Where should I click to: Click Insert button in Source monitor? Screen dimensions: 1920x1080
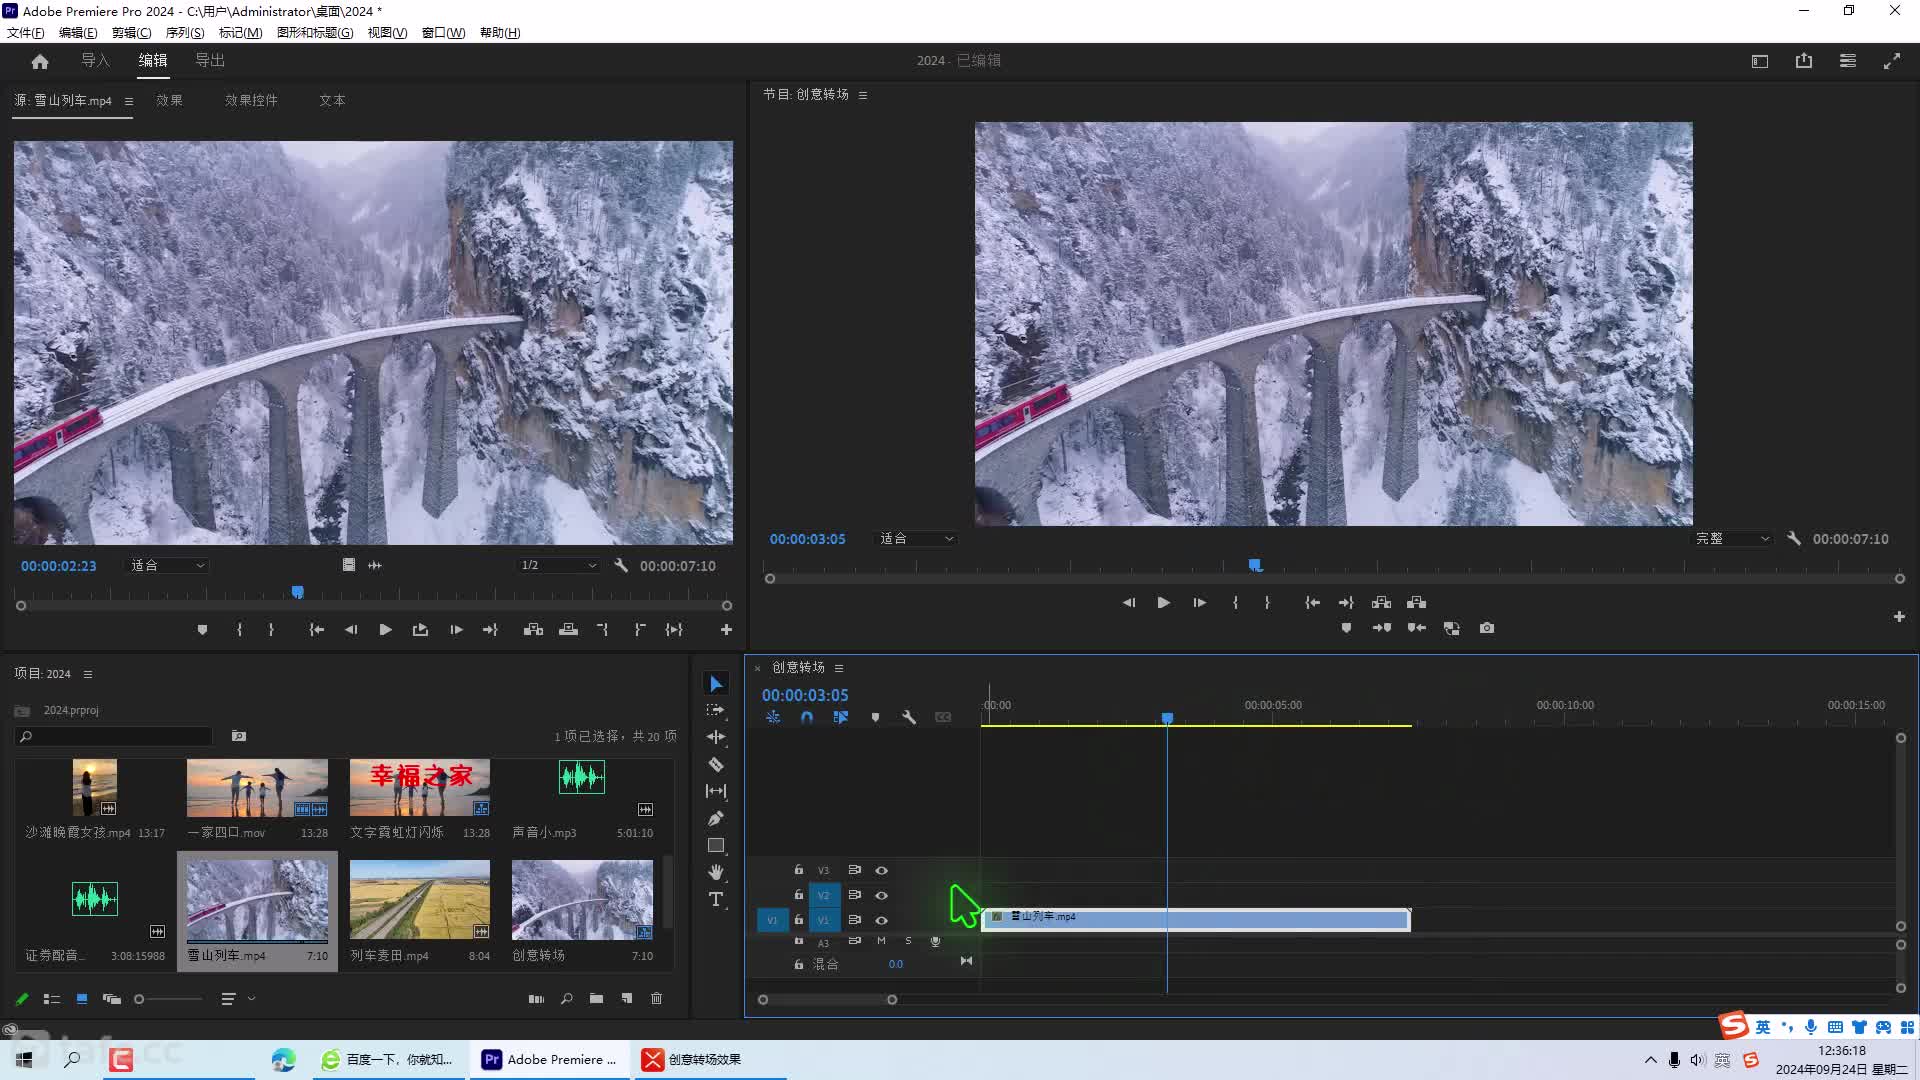[x=533, y=629]
